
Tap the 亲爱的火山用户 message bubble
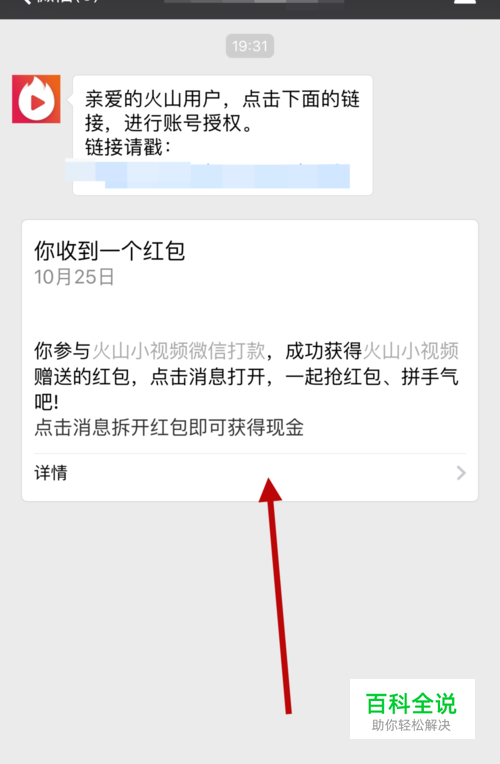pos(223,135)
